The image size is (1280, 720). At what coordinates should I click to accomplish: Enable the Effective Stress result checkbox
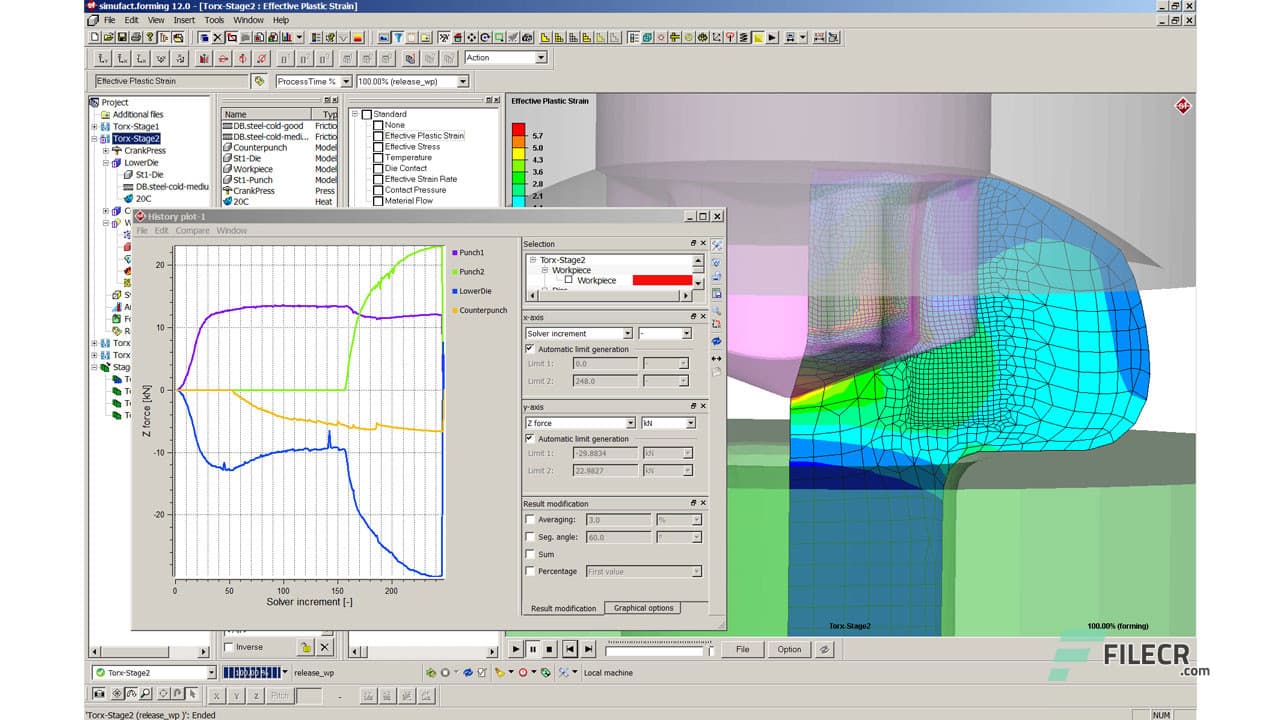pyautogui.click(x=378, y=147)
